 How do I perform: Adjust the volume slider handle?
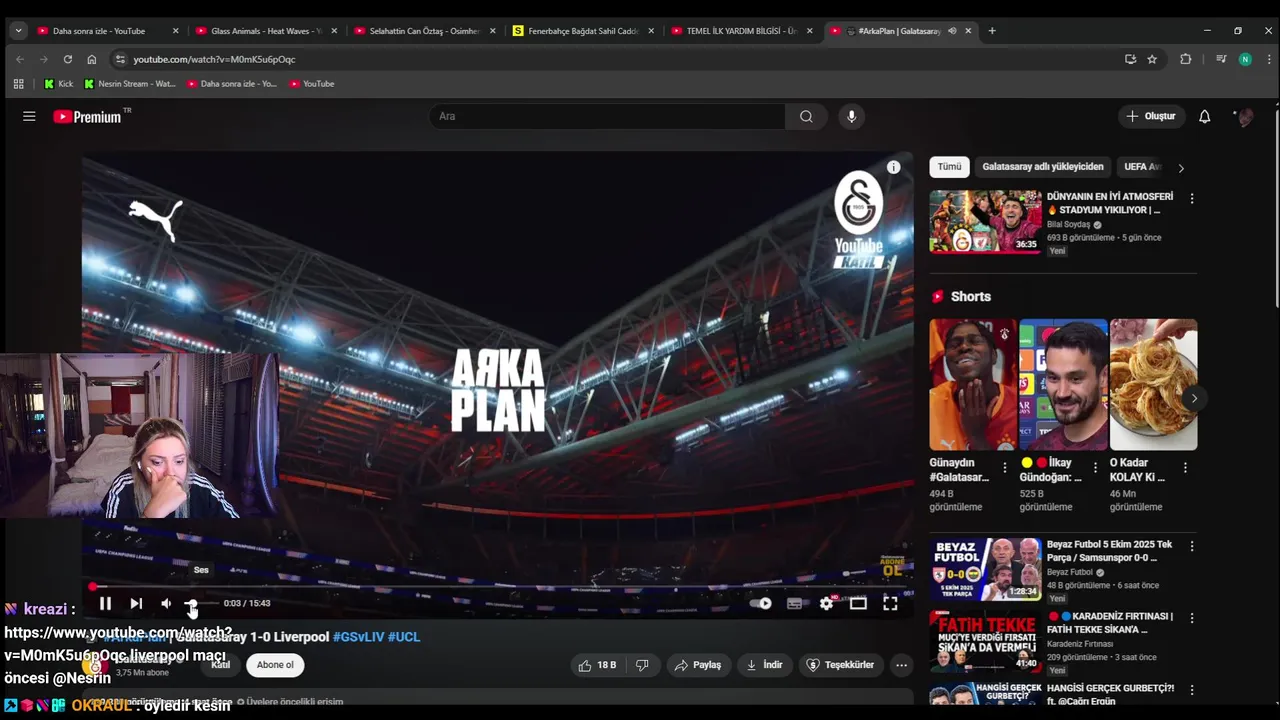[x=191, y=603]
